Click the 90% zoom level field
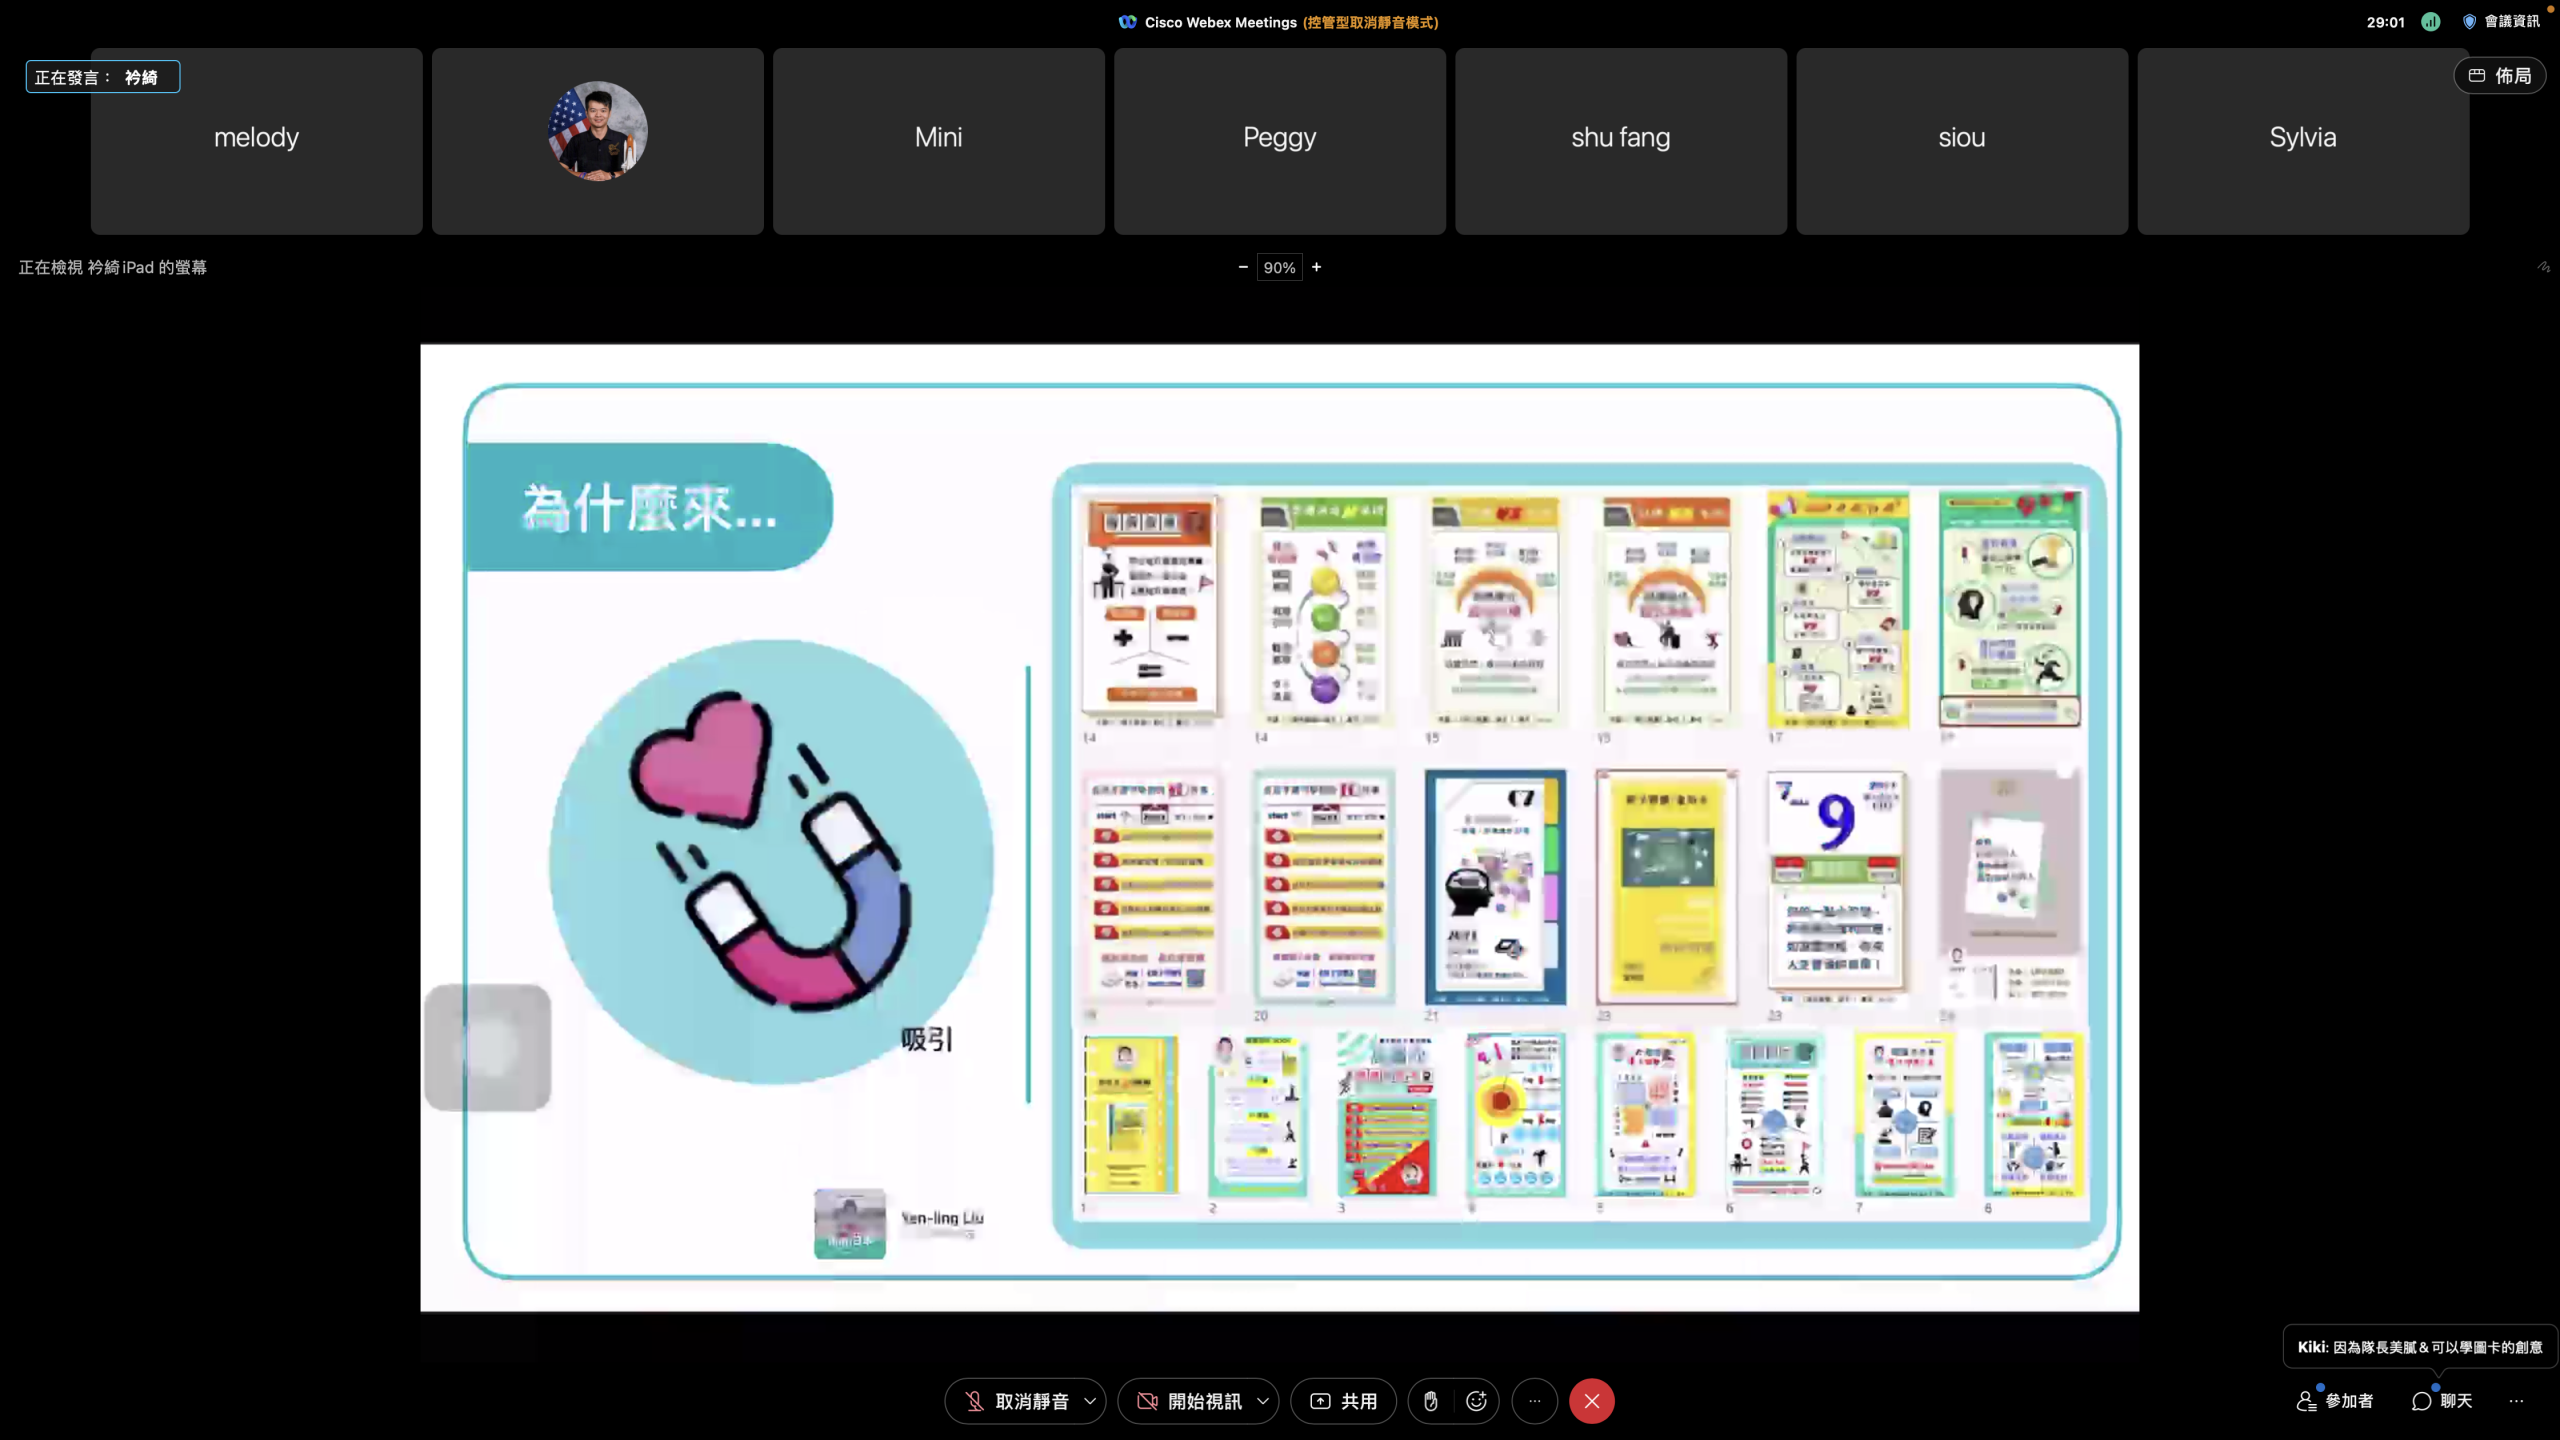The width and height of the screenshot is (2560, 1440). pyautogui.click(x=1279, y=267)
